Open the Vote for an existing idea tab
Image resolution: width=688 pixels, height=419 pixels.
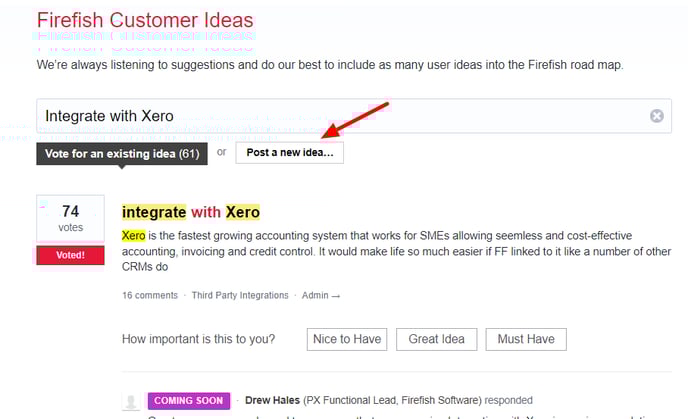[122, 154]
